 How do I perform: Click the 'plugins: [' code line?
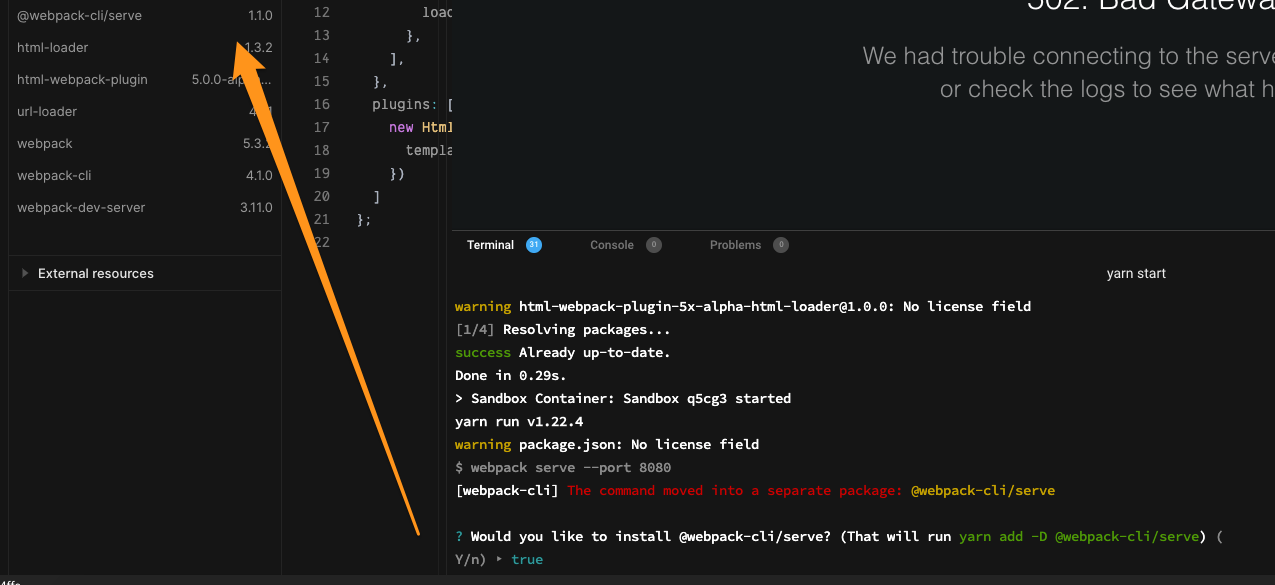(x=412, y=104)
